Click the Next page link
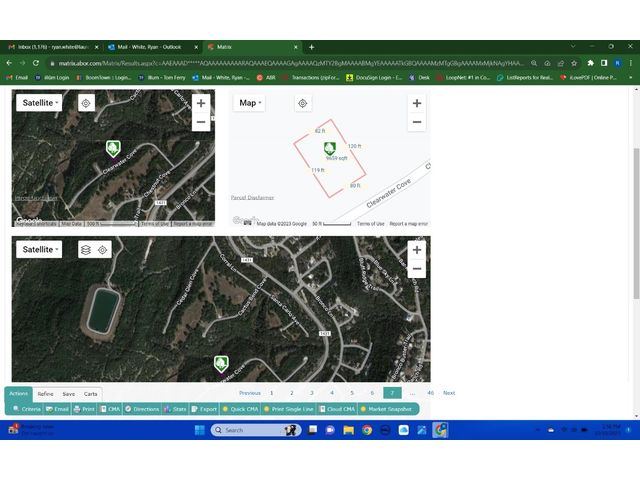 (449, 393)
